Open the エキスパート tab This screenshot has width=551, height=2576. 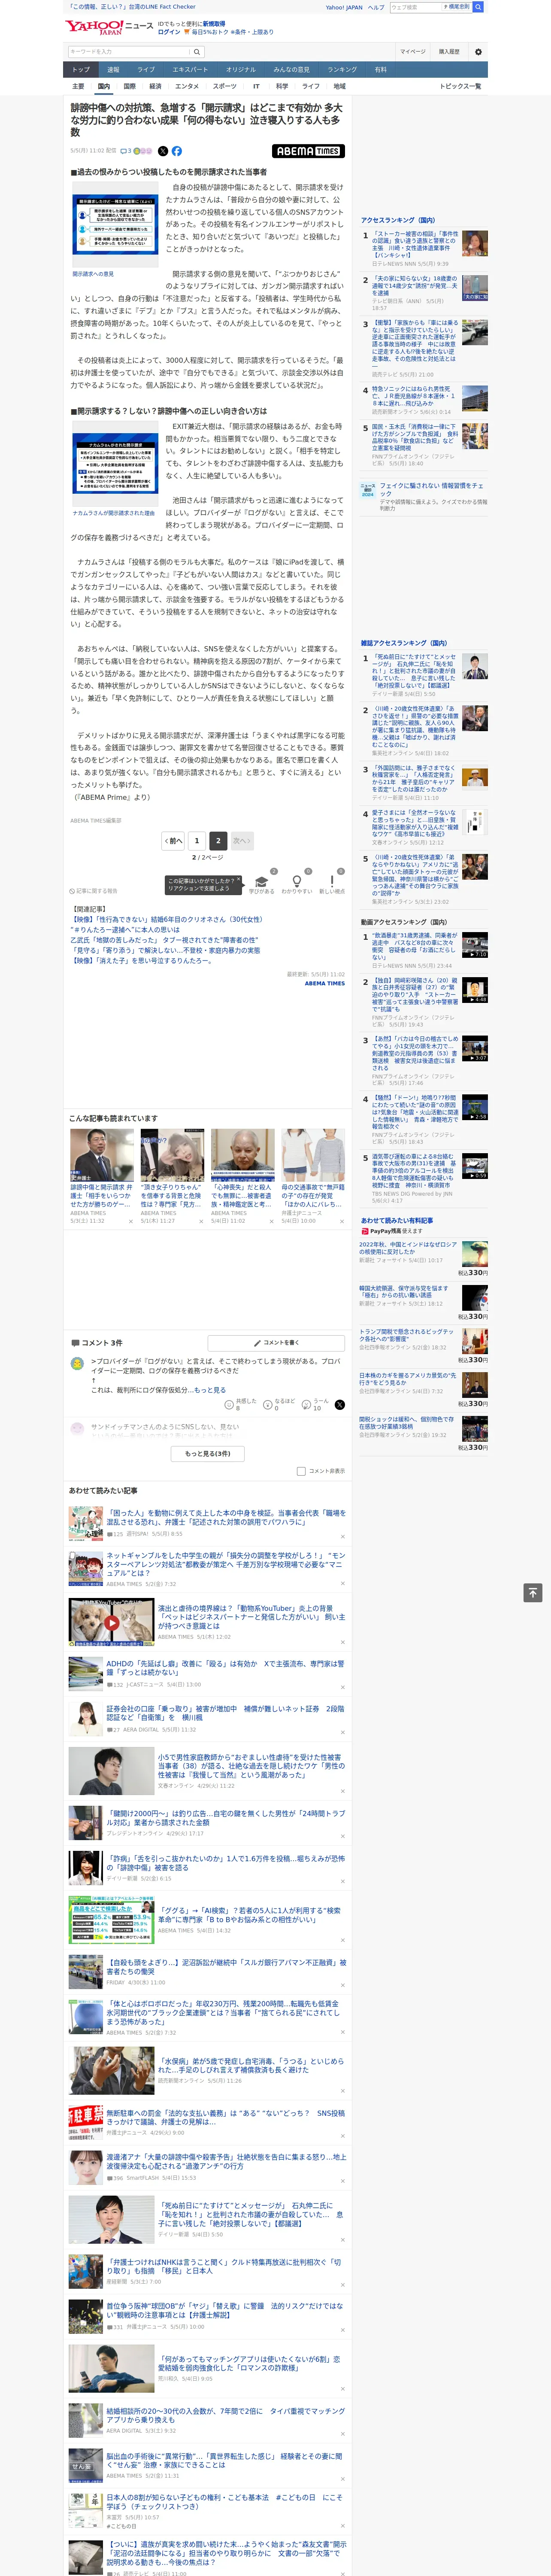(190, 70)
